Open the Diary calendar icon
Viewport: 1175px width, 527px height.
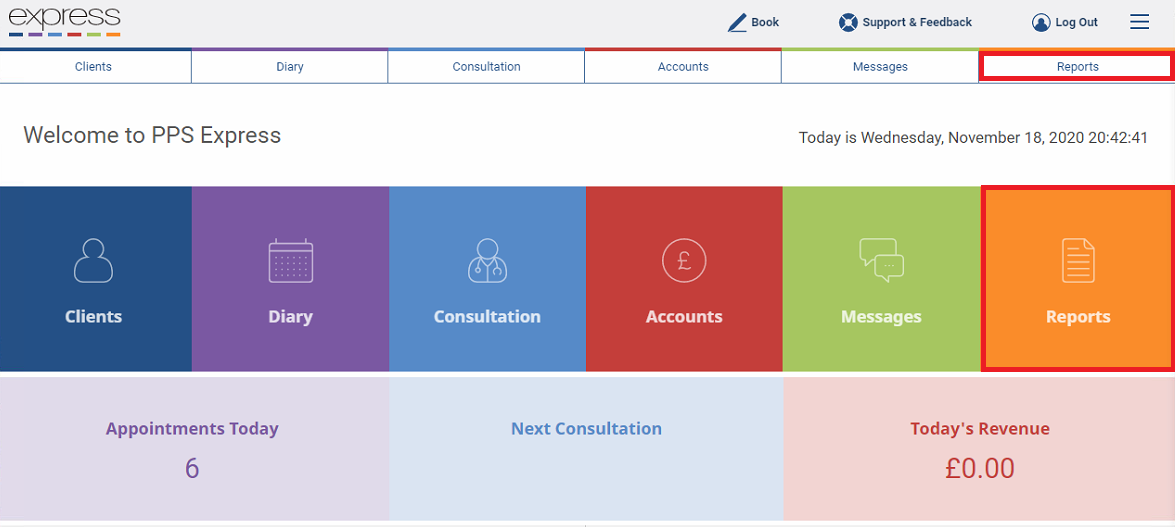tap(290, 261)
